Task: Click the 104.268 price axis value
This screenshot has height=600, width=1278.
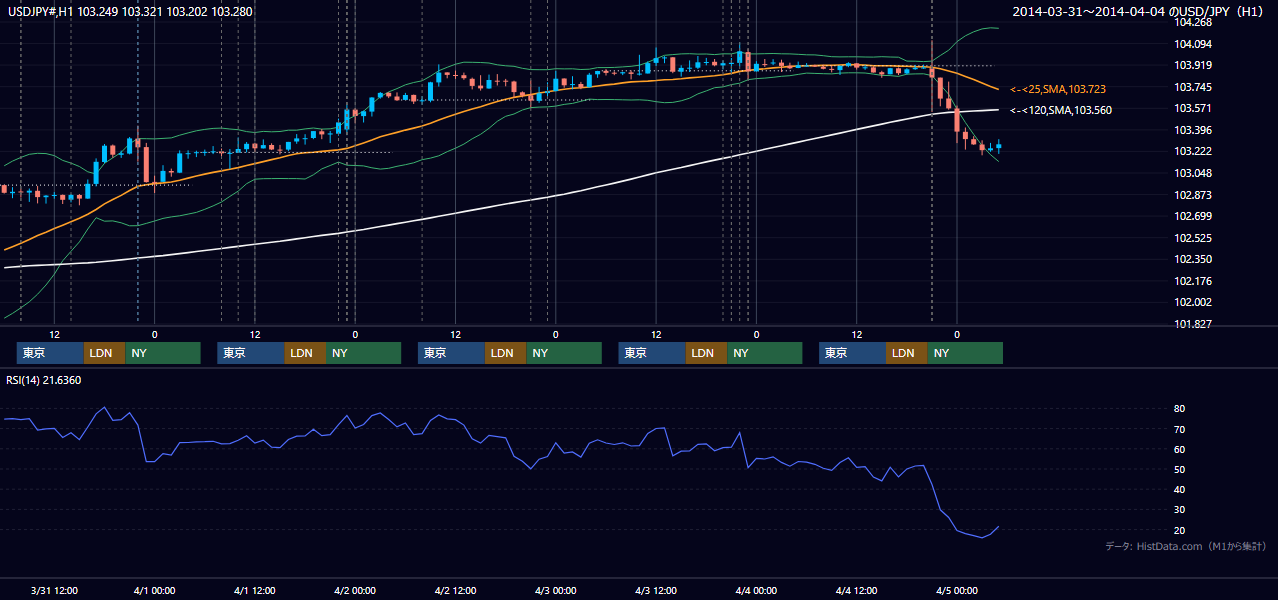Action: click(1193, 23)
